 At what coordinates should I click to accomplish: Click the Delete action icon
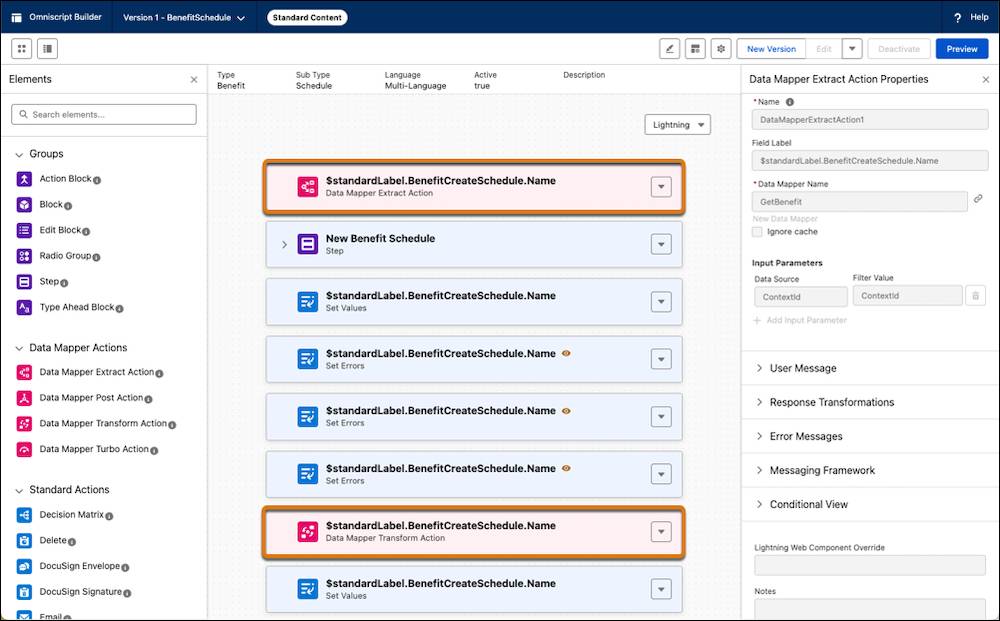(24, 541)
